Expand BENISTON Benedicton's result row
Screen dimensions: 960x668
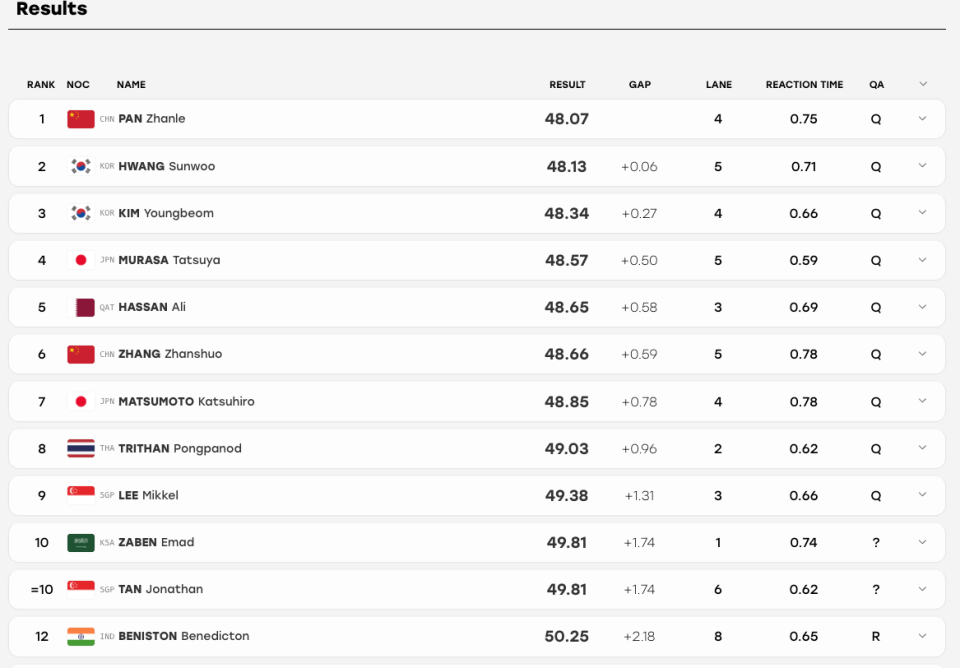point(923,636)
